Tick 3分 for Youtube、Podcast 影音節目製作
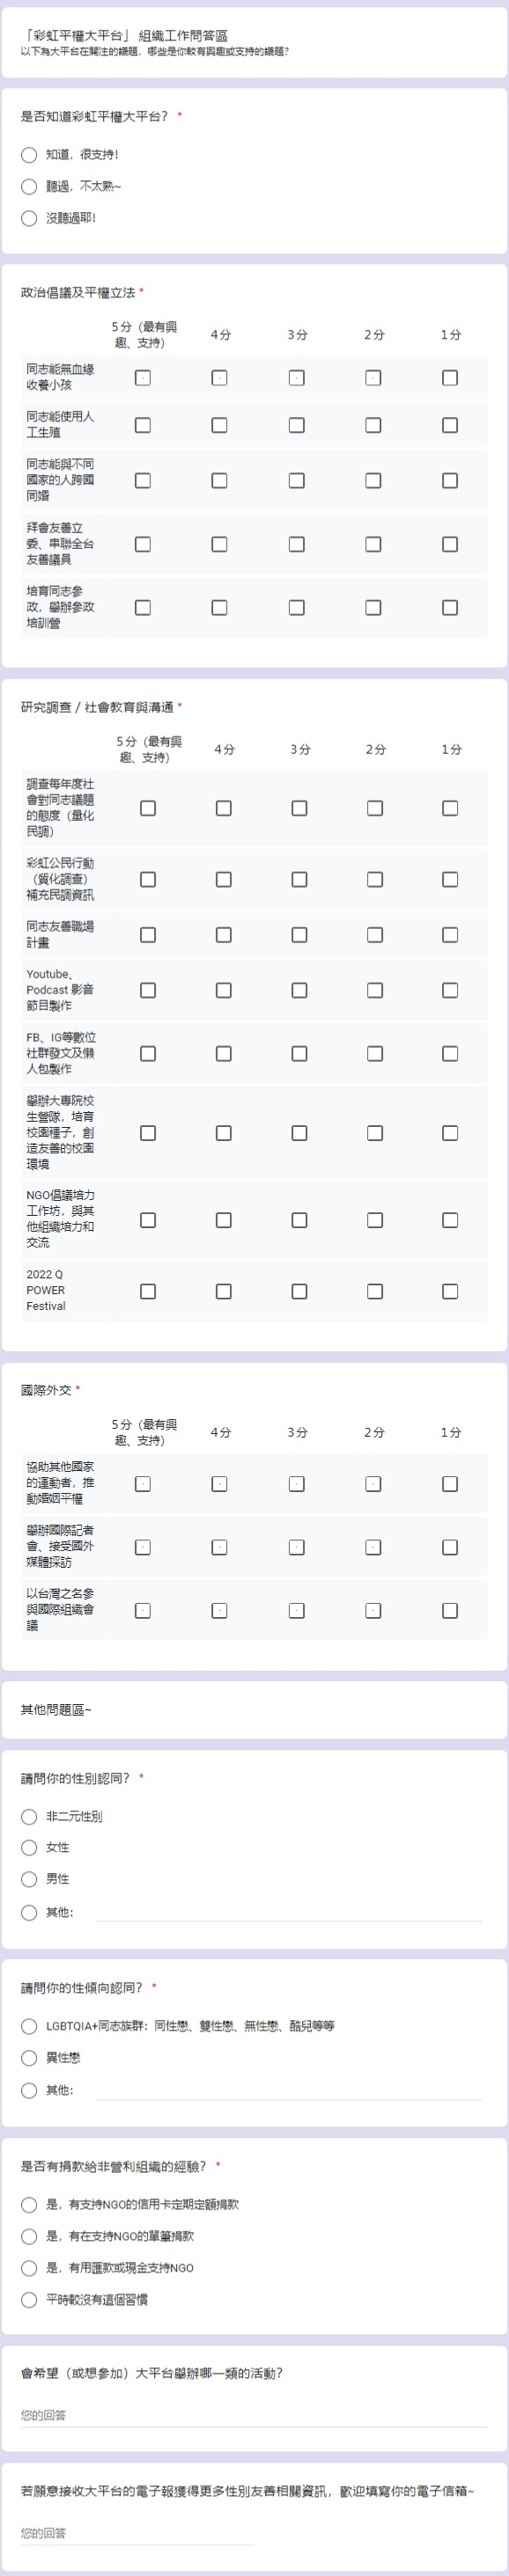The image size is (509, 2576). click(x=299, y=990)
